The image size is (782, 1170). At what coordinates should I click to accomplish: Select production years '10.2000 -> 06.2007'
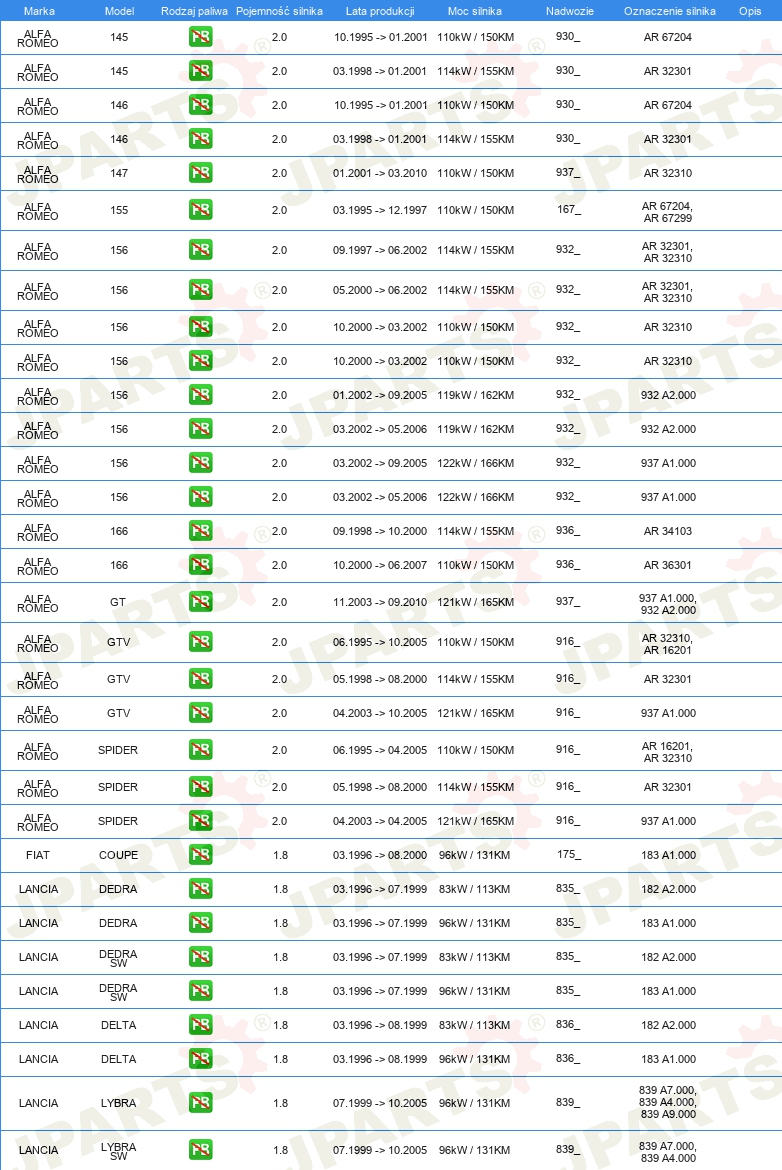point(380,565)
